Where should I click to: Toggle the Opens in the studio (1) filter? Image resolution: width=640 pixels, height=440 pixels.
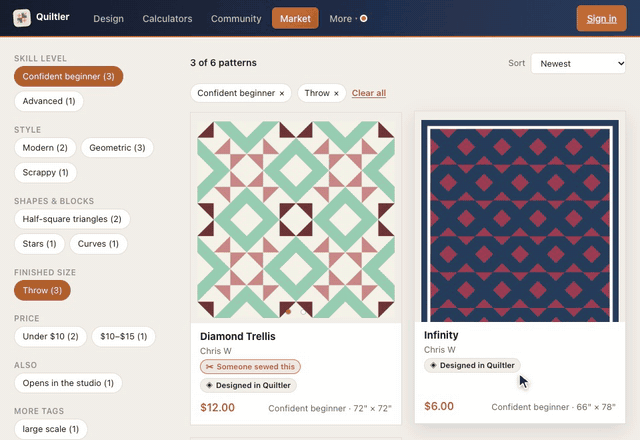click(68, 383)
